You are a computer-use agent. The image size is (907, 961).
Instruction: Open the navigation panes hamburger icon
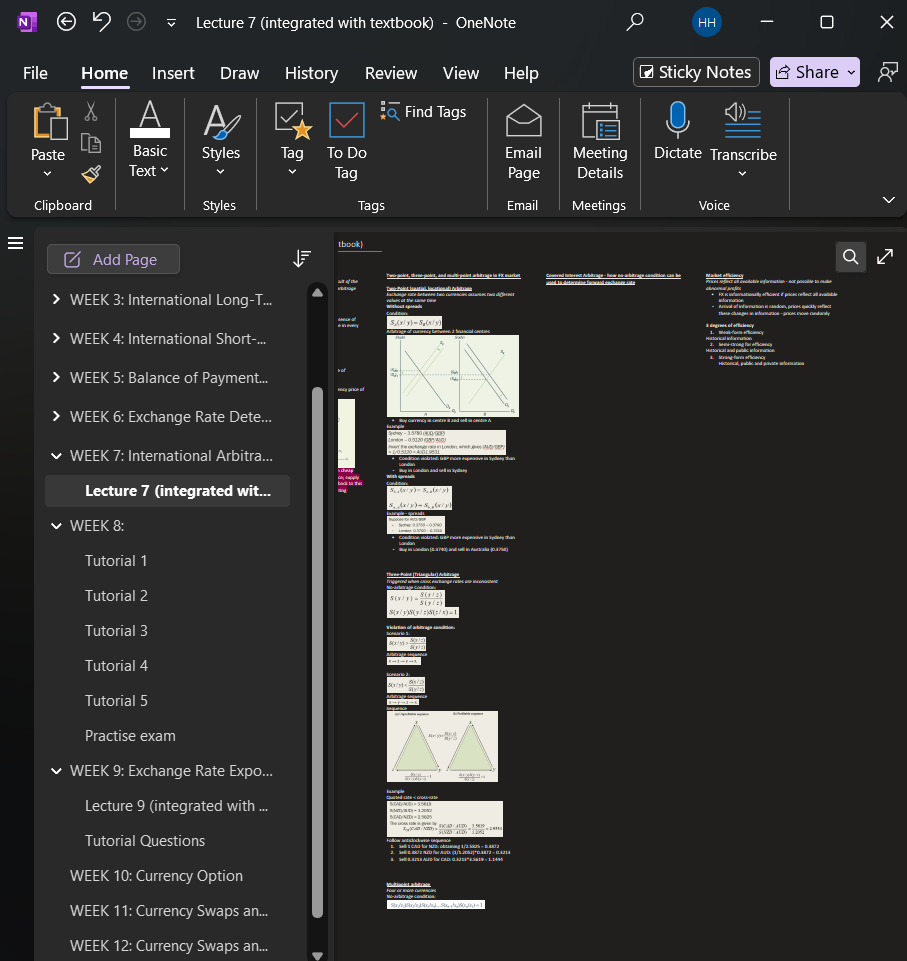click(x=15, y=242)
